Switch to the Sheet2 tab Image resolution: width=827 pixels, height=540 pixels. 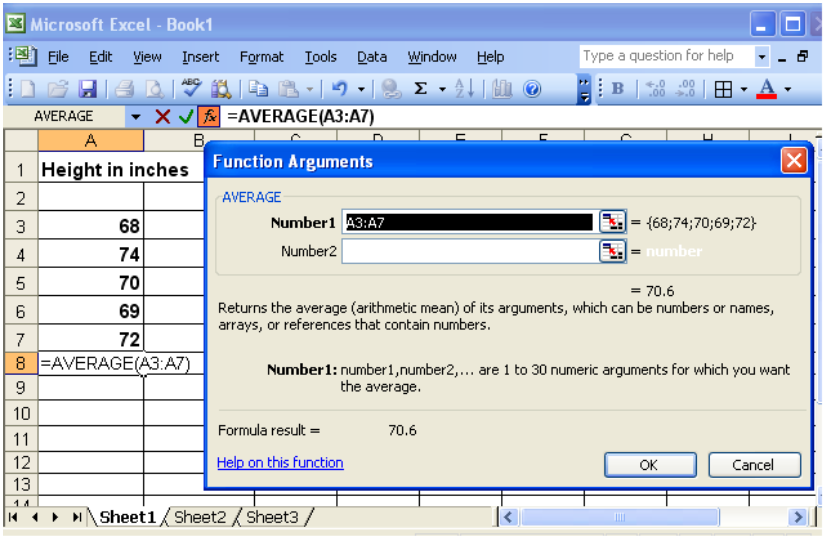coord(200,517)
